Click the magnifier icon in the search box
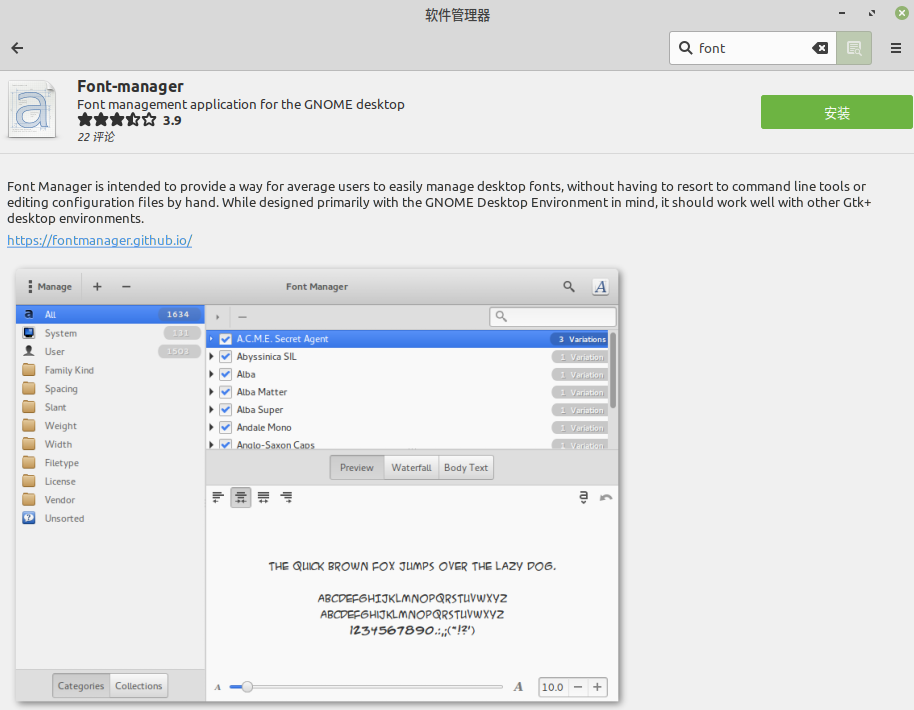914x710 pixels. pos(686,48)
